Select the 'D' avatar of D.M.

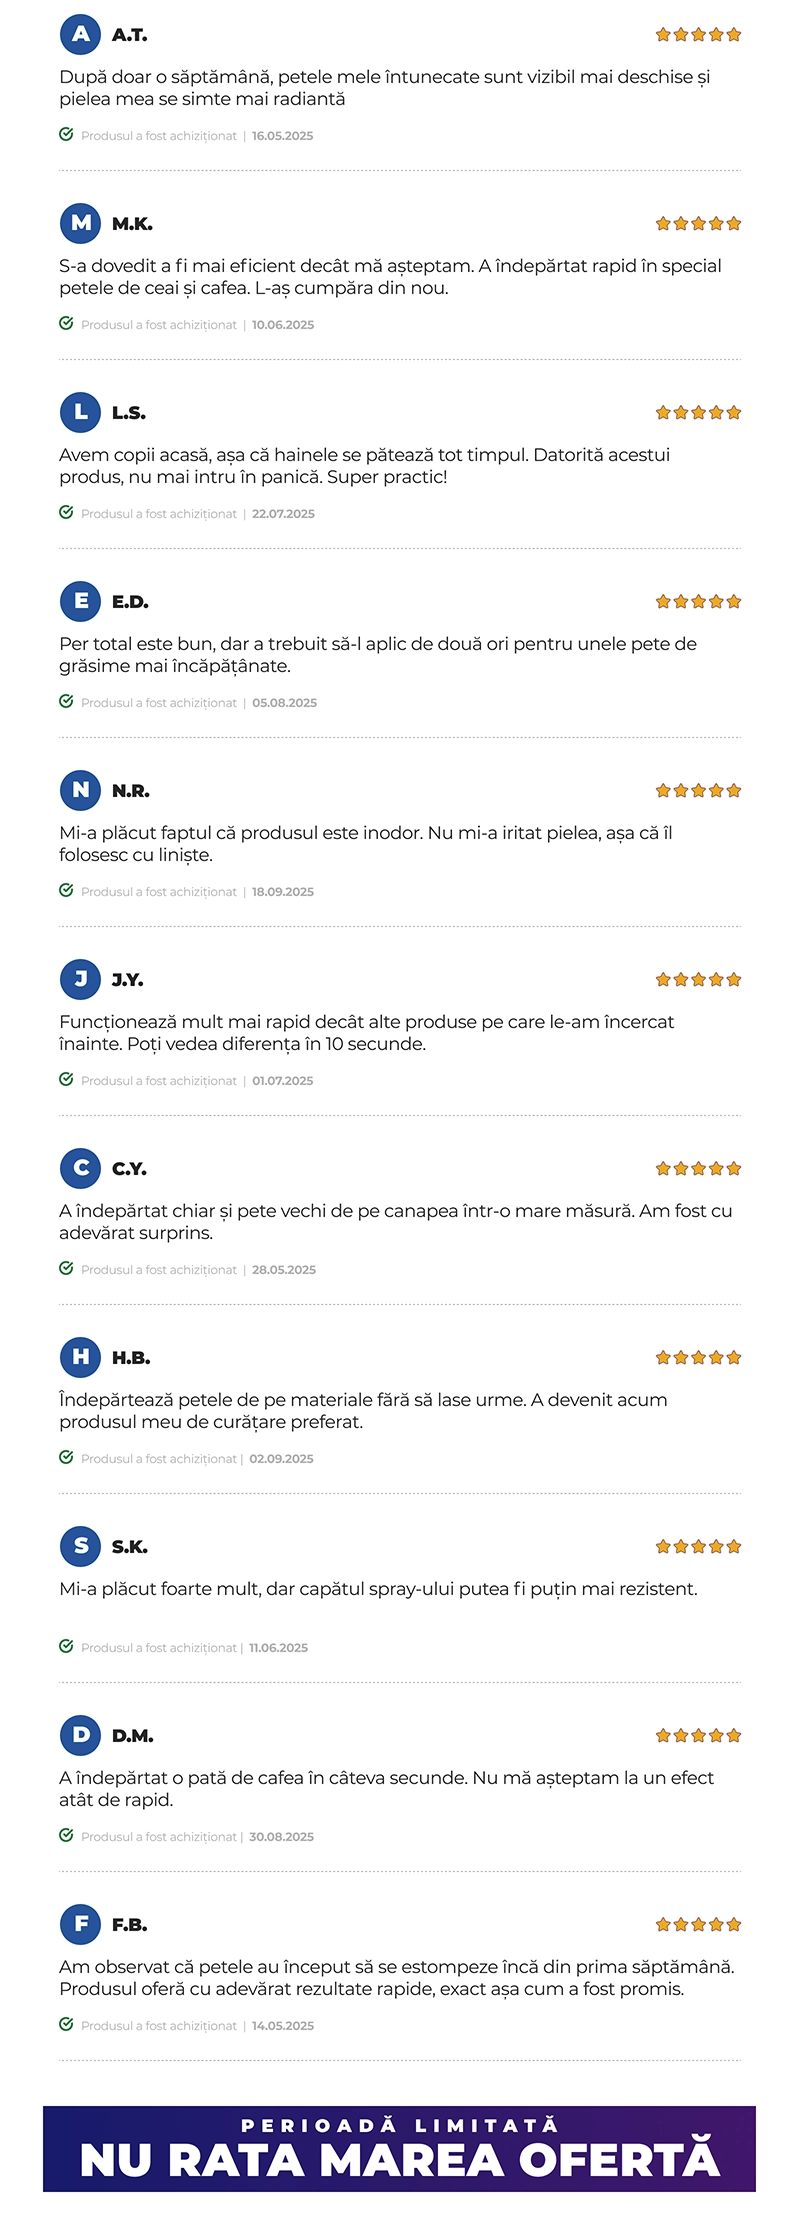pyautogui.click(x=81, y=1735)
